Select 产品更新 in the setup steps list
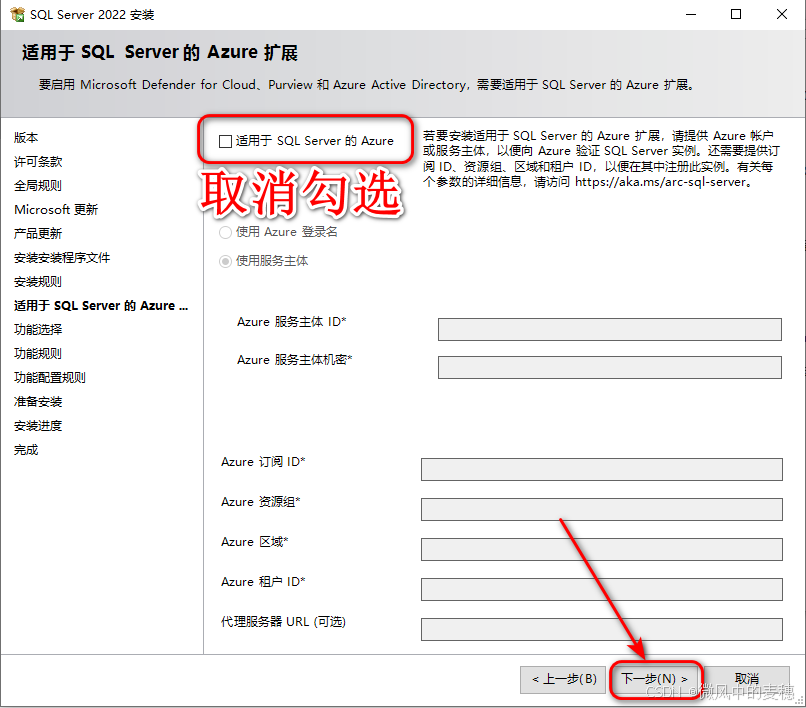 point(38,233)
